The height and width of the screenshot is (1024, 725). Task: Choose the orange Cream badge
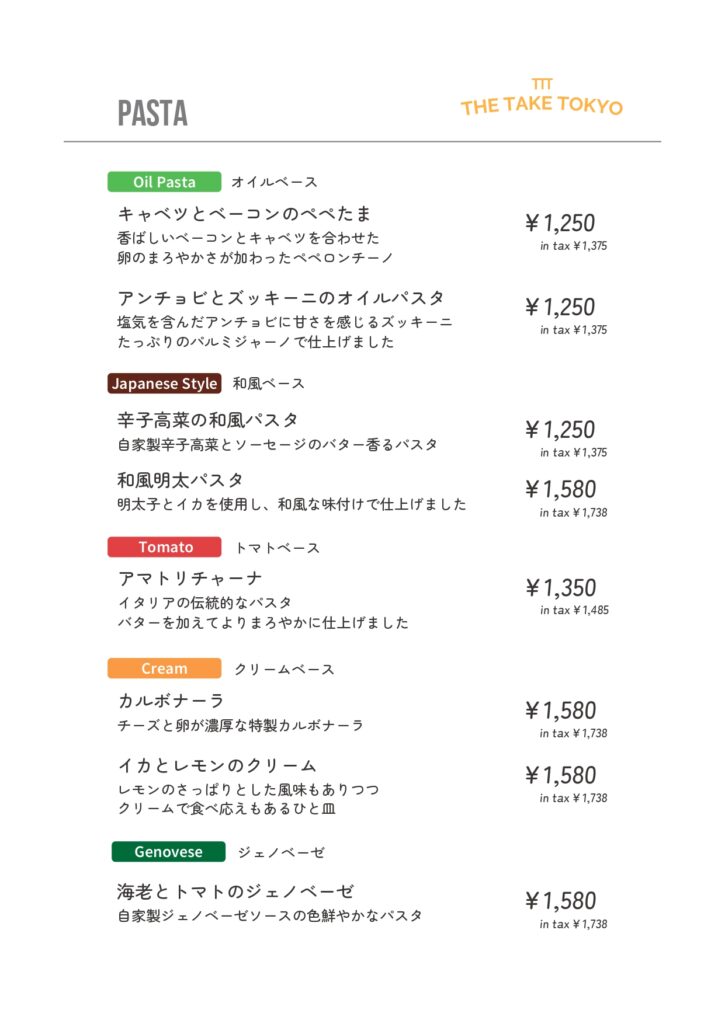coord(164,669)
